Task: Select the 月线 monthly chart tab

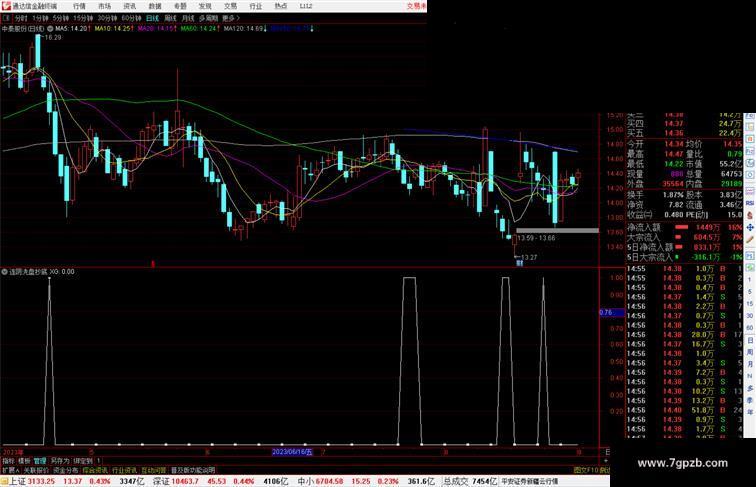Action: point(188,18)
